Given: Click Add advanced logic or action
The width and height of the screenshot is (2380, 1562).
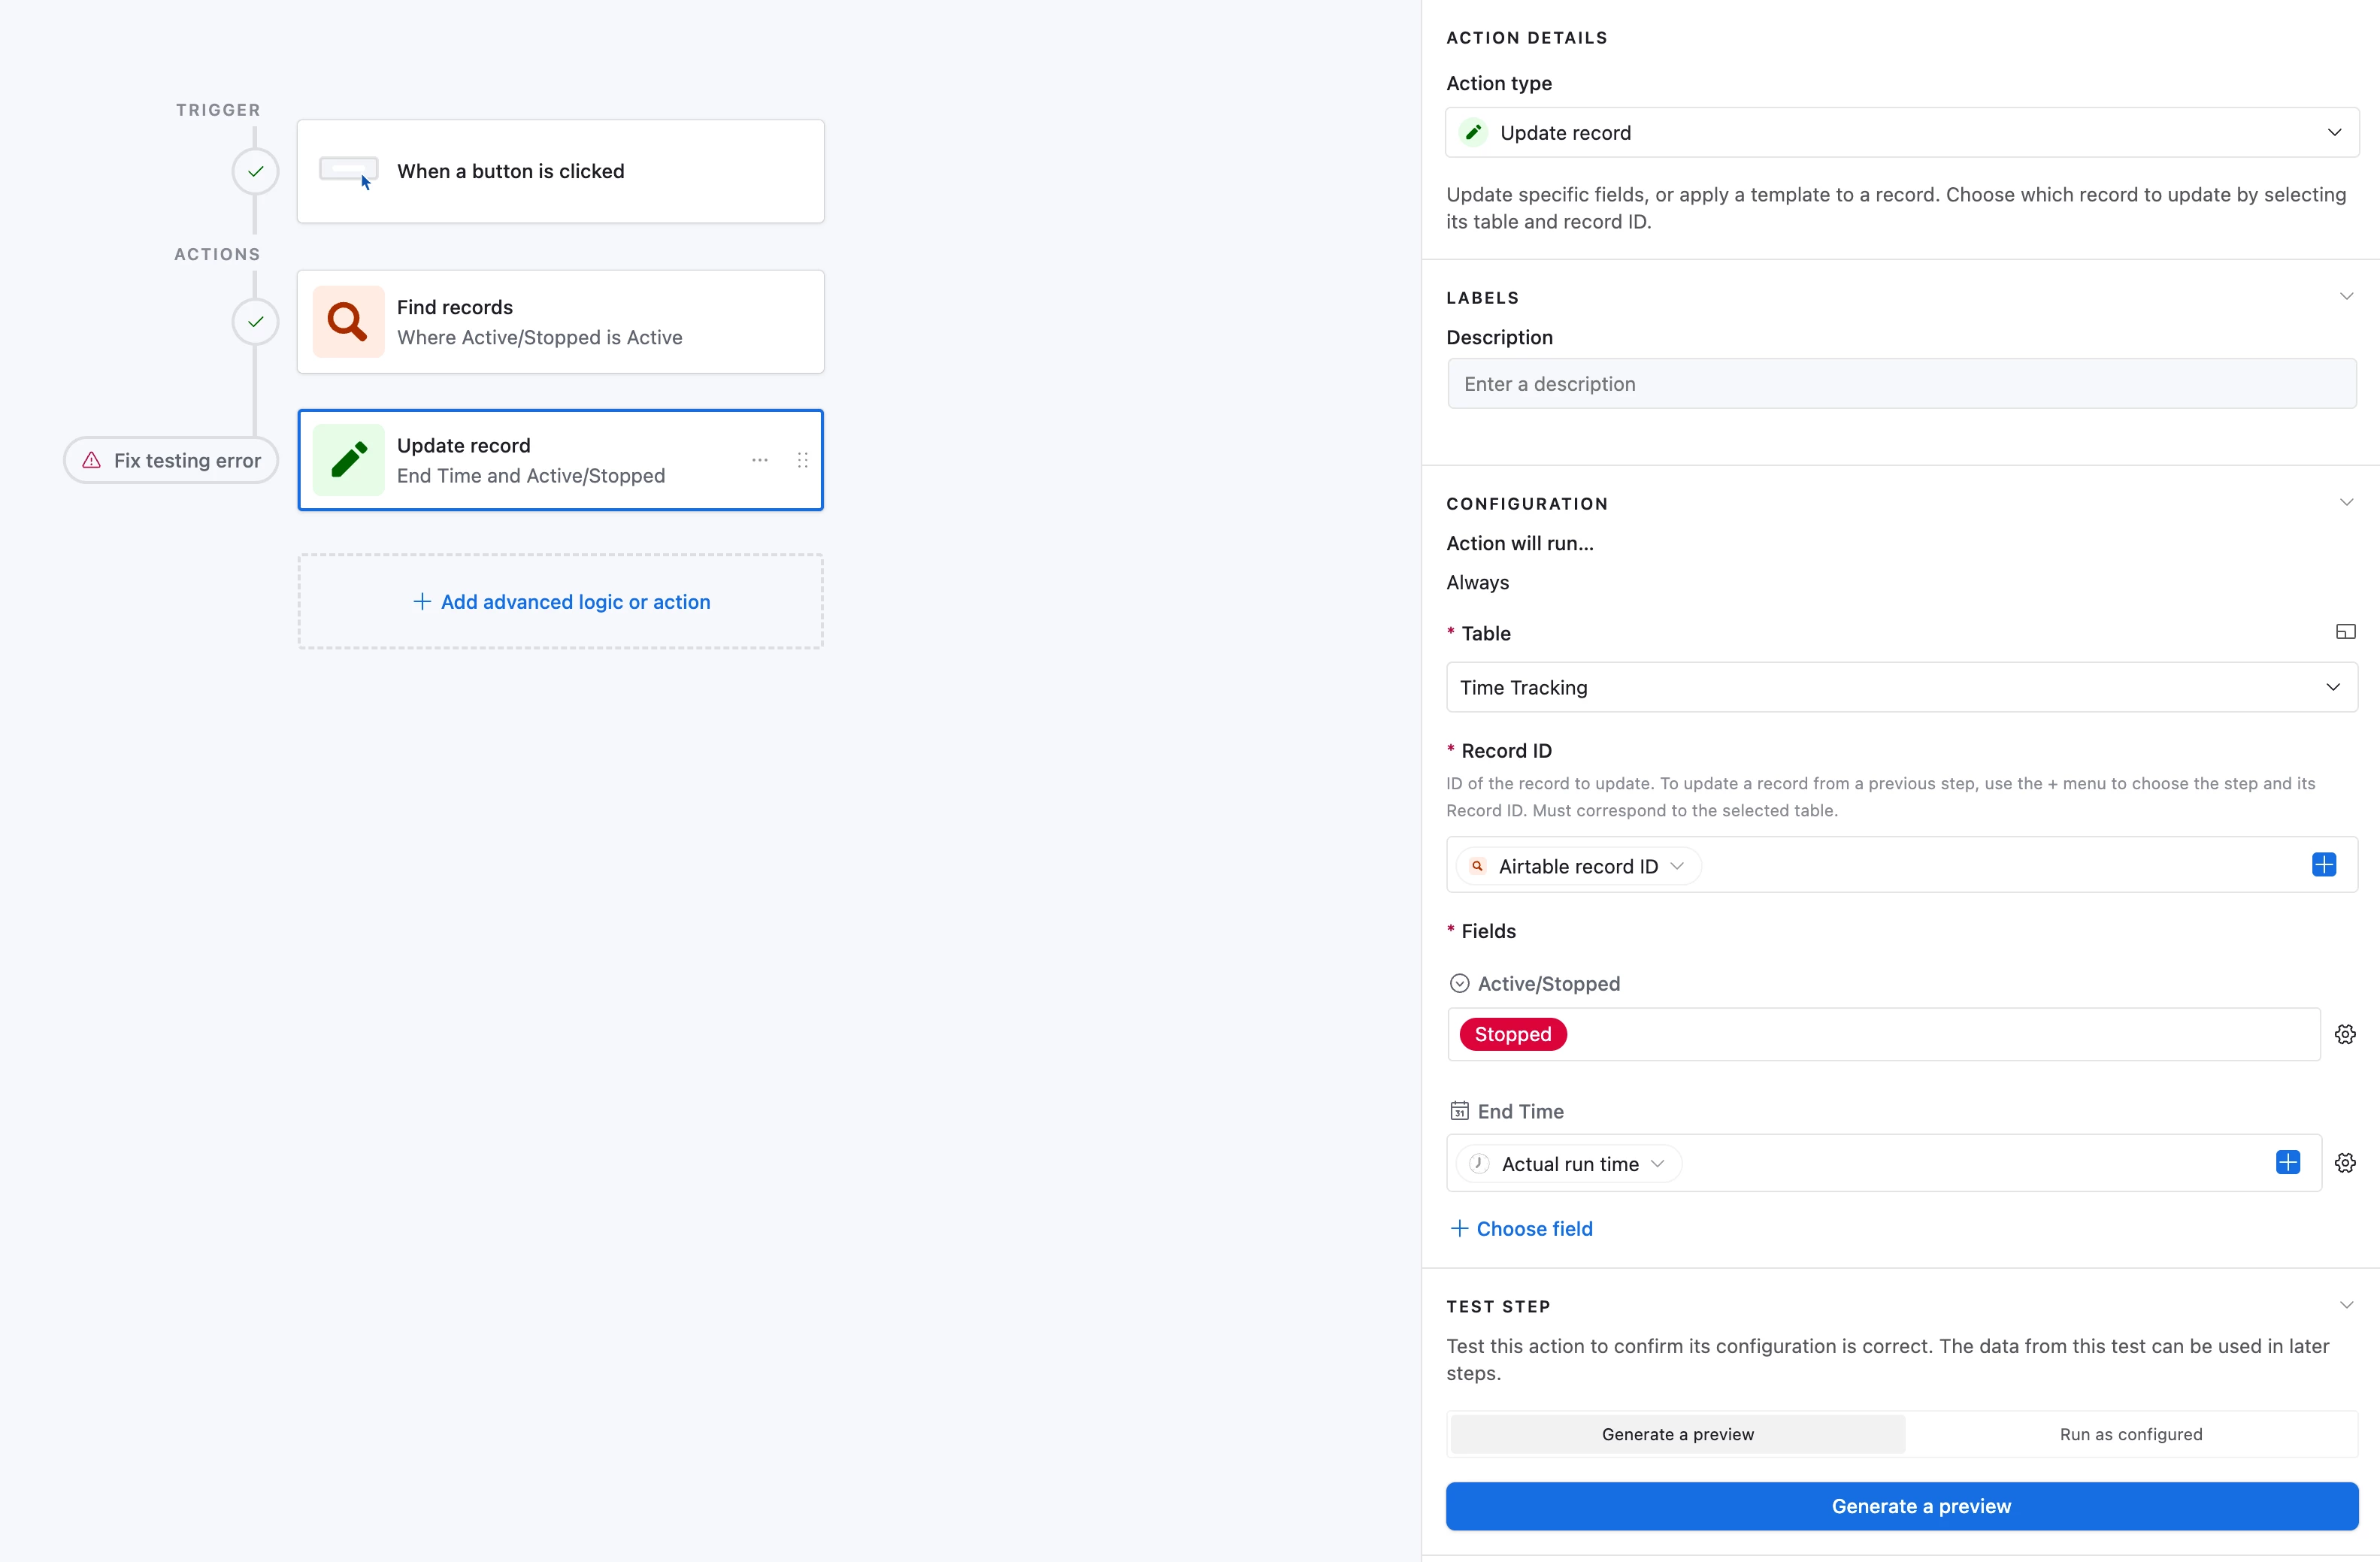Looking at the screenshot, I should 561,602.
